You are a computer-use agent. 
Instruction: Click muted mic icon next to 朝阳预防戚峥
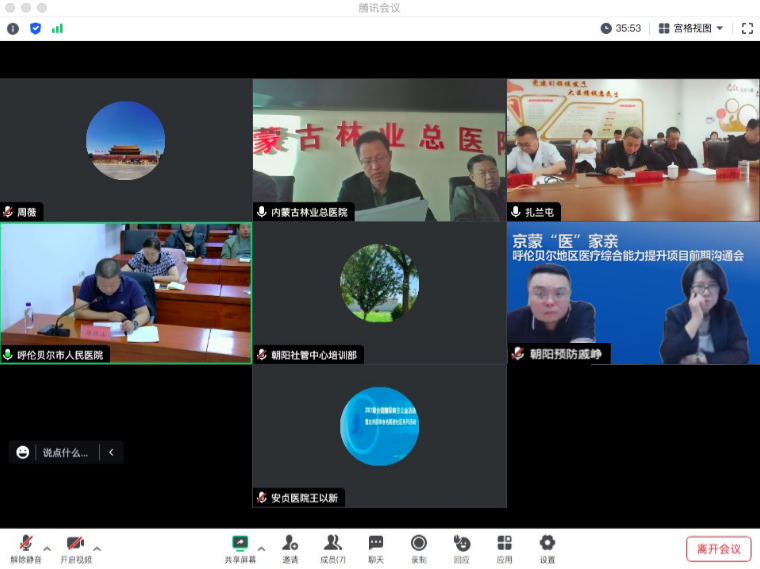[518, 354]
